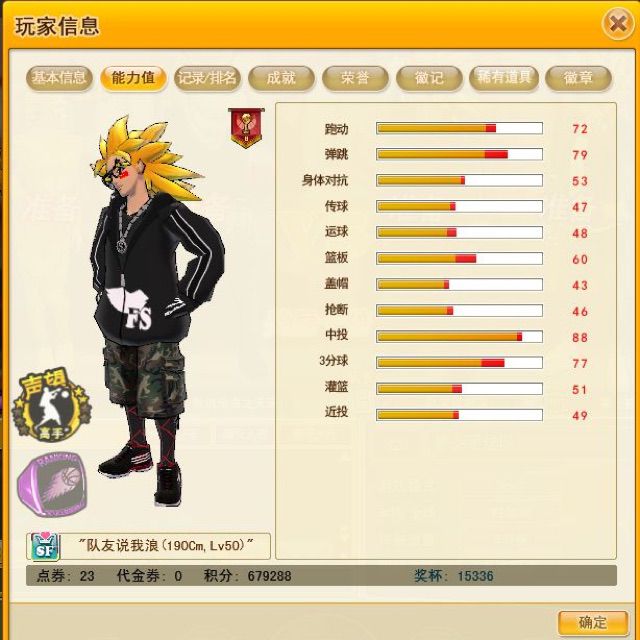
Task: Click the player name 队友说我浪 field
Action: [149, 546]
